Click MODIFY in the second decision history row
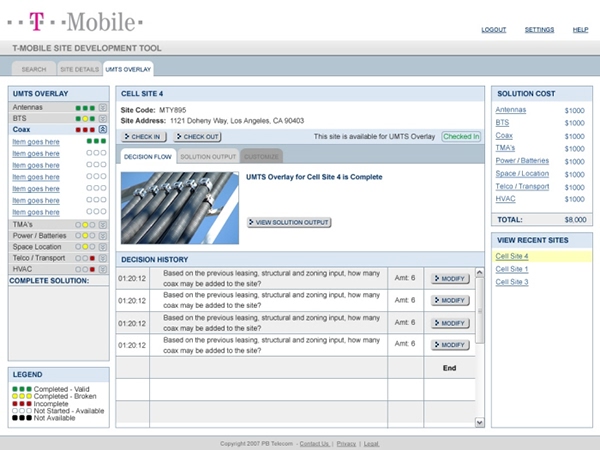600x450 pixels. point(450,300)
